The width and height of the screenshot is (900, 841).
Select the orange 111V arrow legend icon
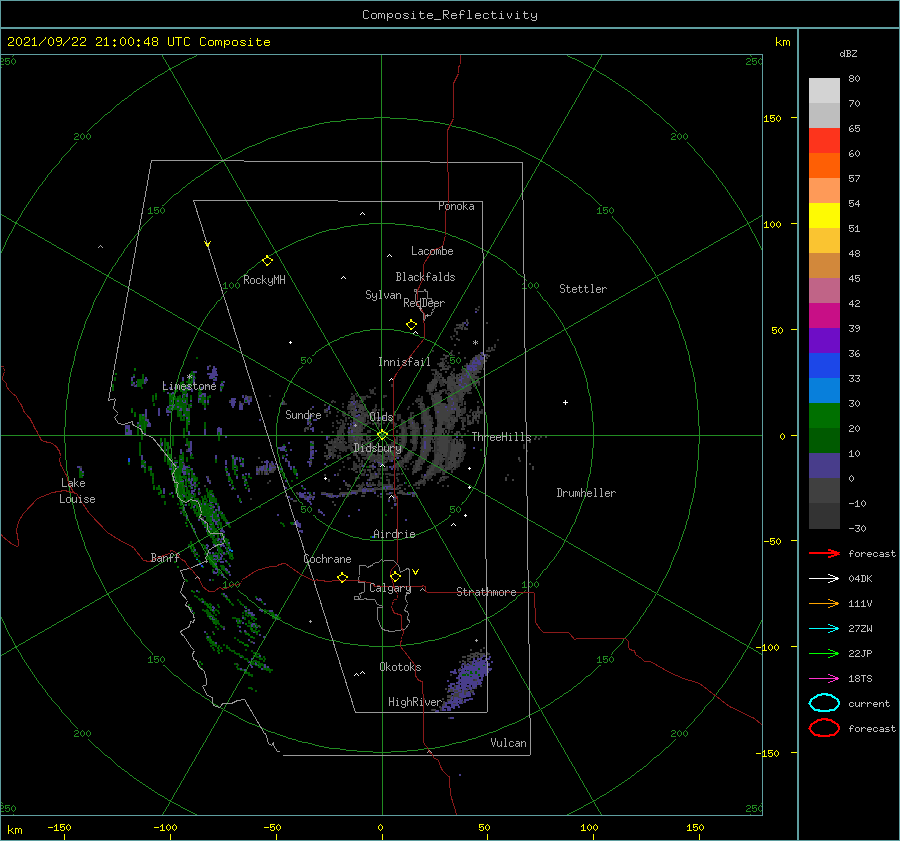824,603
